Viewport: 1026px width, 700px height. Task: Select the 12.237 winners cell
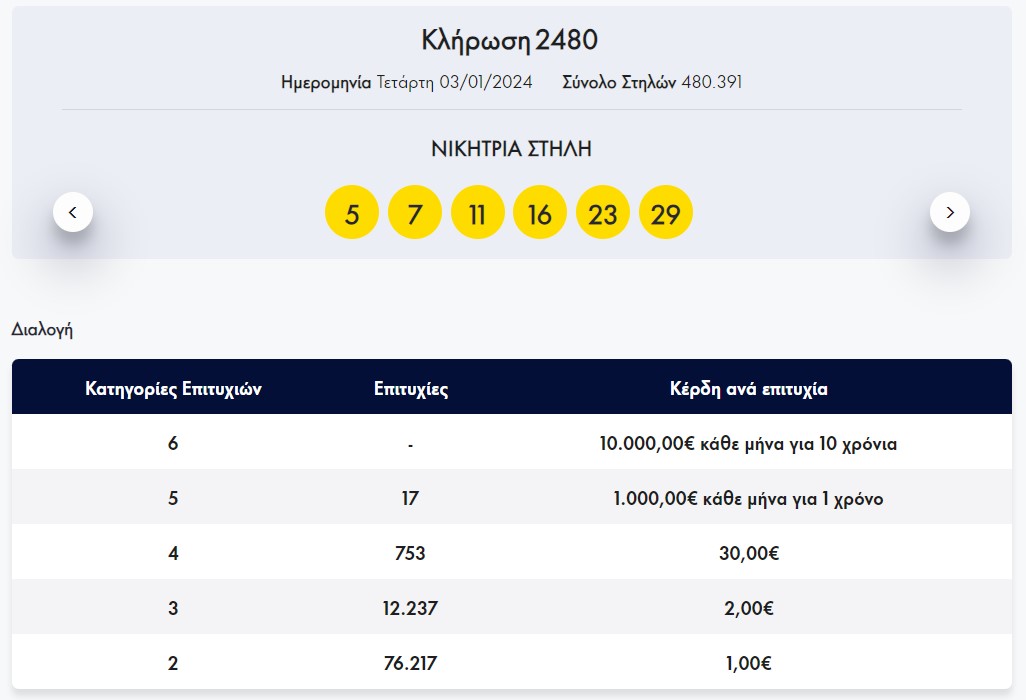click(x=410, y=608)
